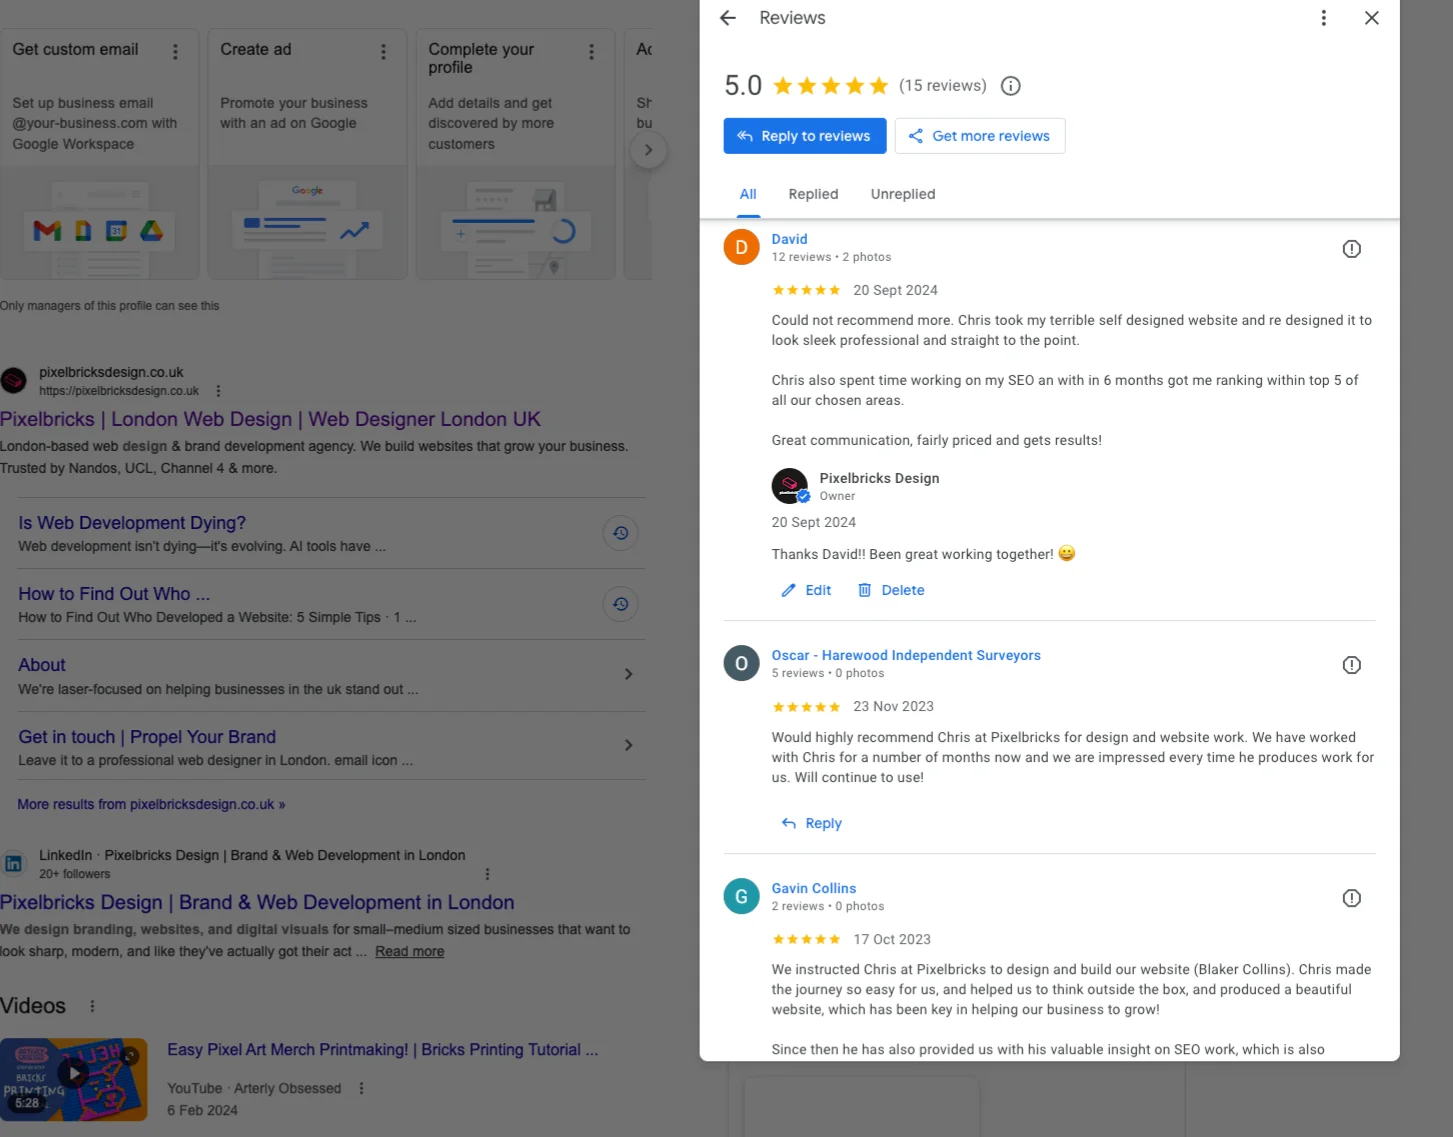This screenshot has height=1137, width=1453.
Task: Open David's orange avatar
Action: [742, 247]
